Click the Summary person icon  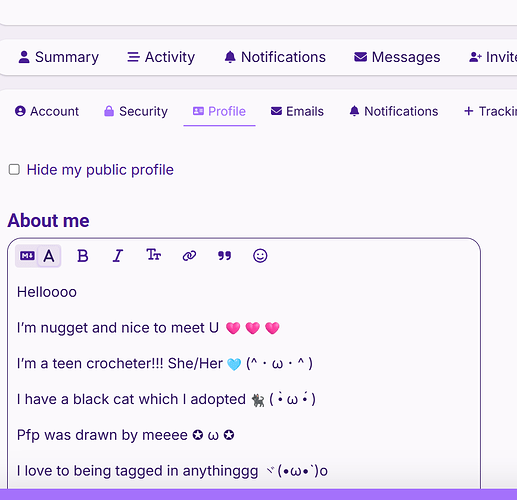click(x=24, y=57)
